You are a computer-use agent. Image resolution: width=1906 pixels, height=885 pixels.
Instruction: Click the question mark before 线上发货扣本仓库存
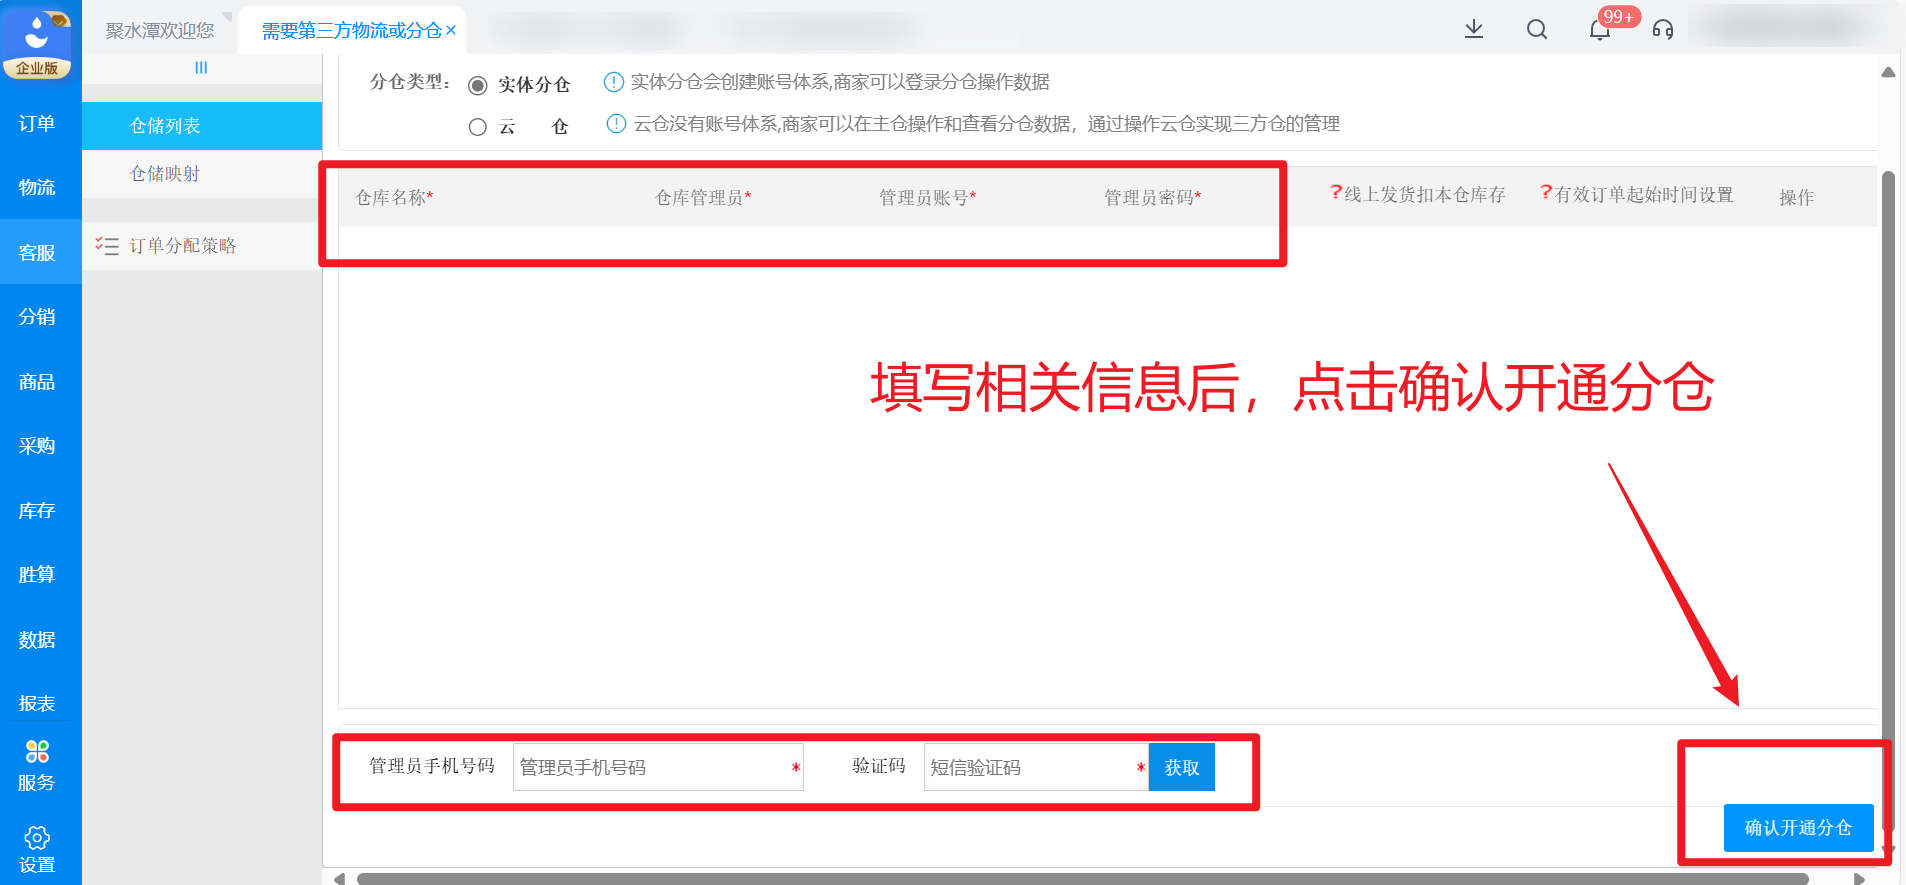coord(1336,192)
